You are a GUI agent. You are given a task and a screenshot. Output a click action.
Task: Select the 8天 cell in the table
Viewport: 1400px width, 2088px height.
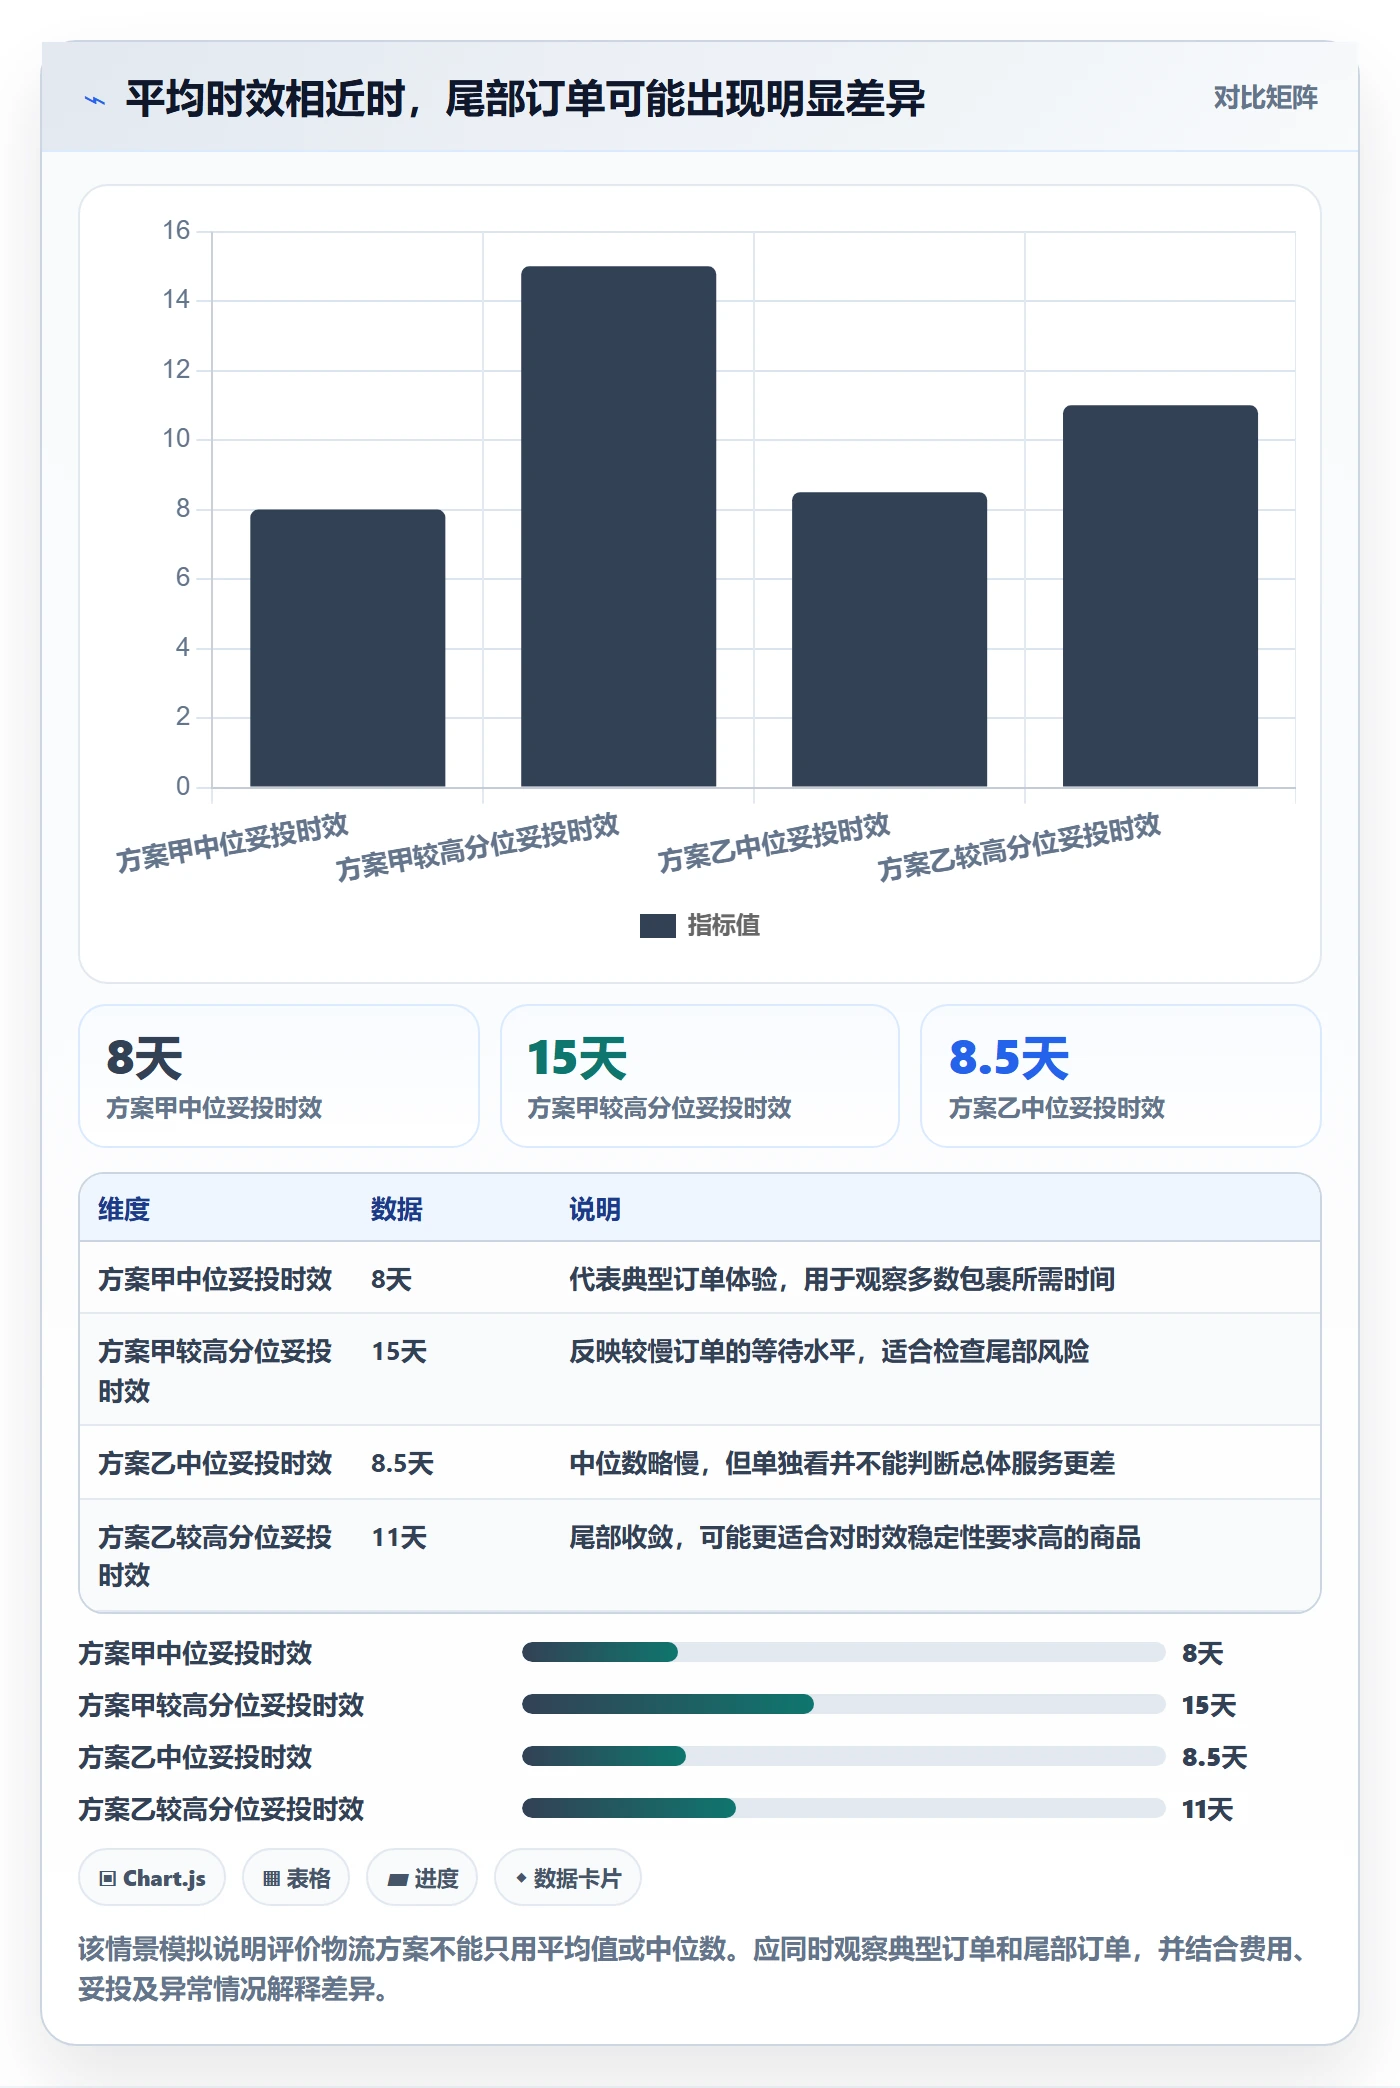coord(392,1280)
